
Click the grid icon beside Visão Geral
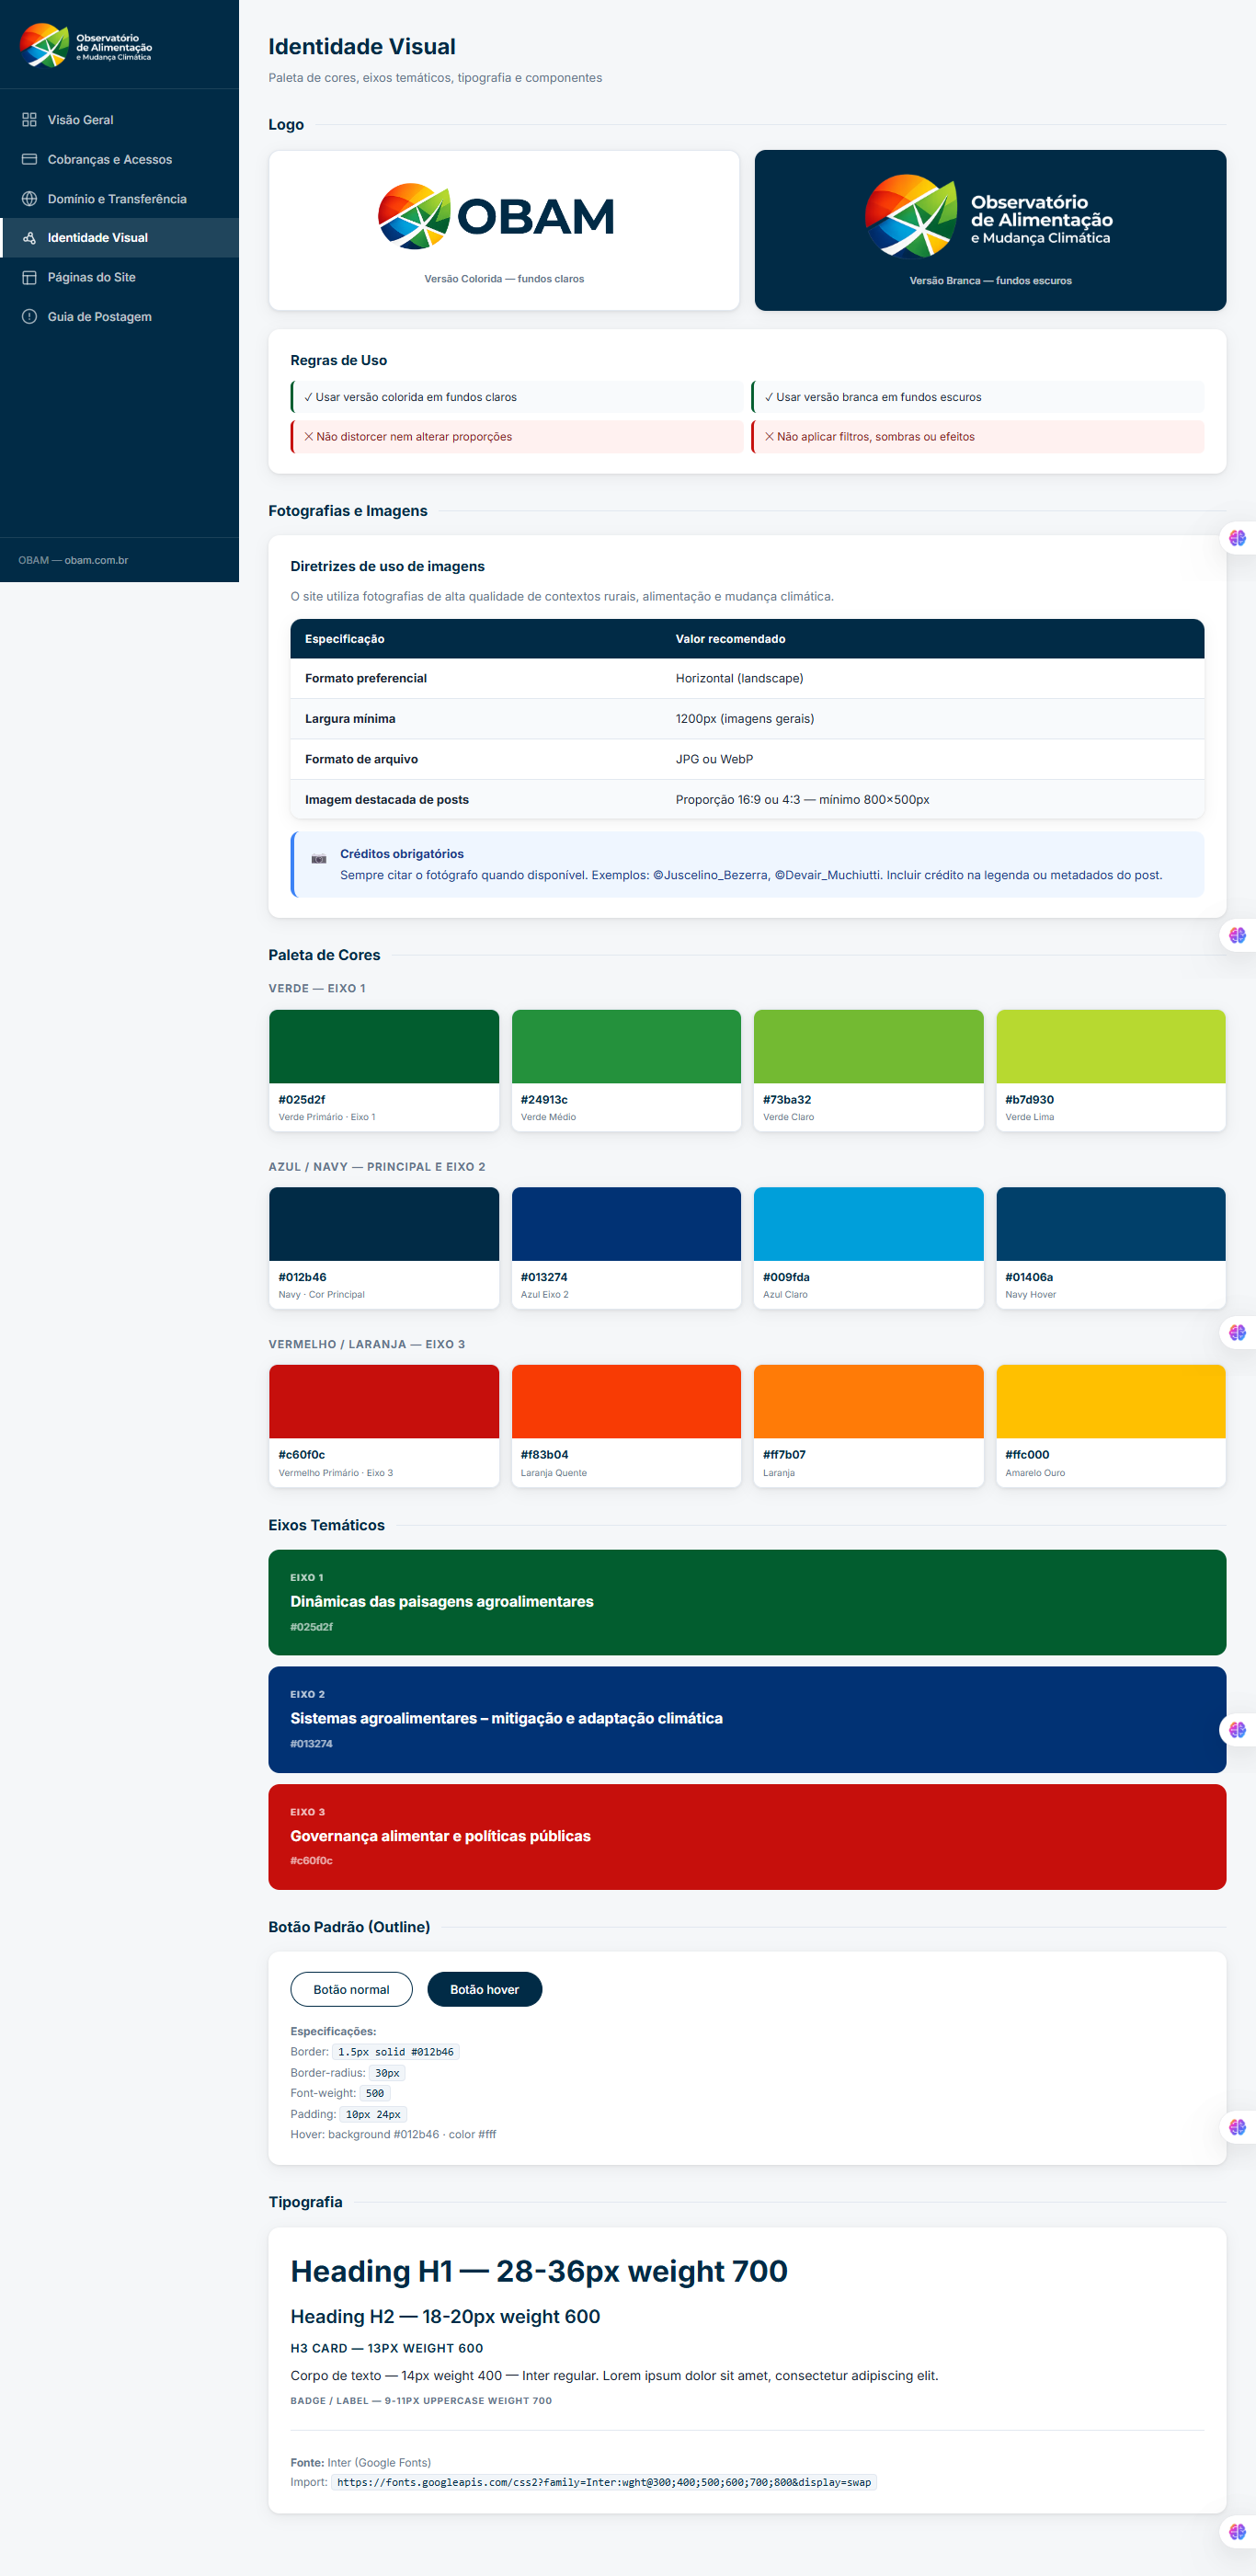click(29, 120)
